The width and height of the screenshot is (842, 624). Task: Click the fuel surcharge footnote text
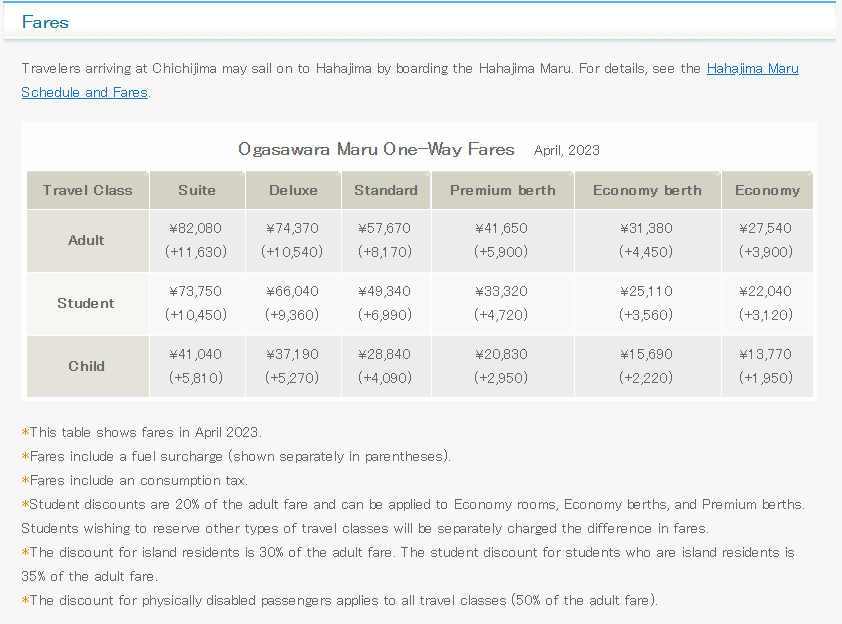(236, 456)
